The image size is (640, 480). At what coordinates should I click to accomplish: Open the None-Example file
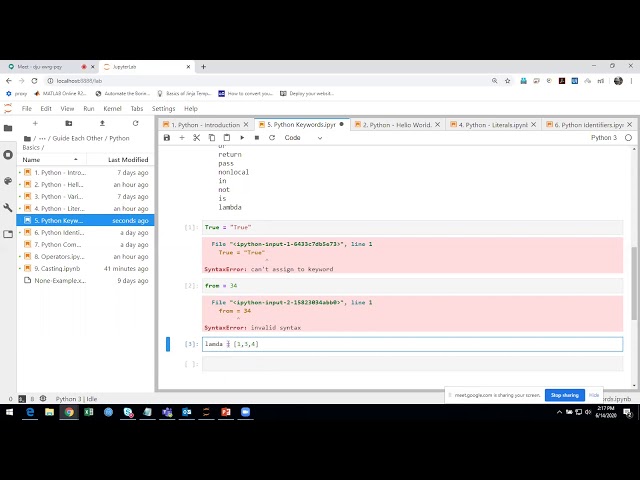click(x=85, y=280)
